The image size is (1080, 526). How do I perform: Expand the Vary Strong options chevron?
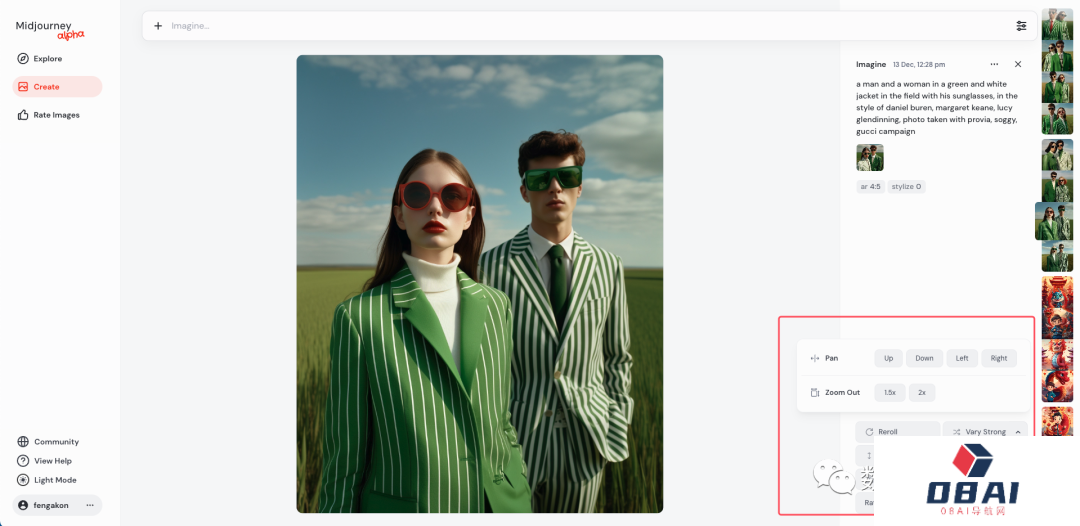(x=1018, y=432)
